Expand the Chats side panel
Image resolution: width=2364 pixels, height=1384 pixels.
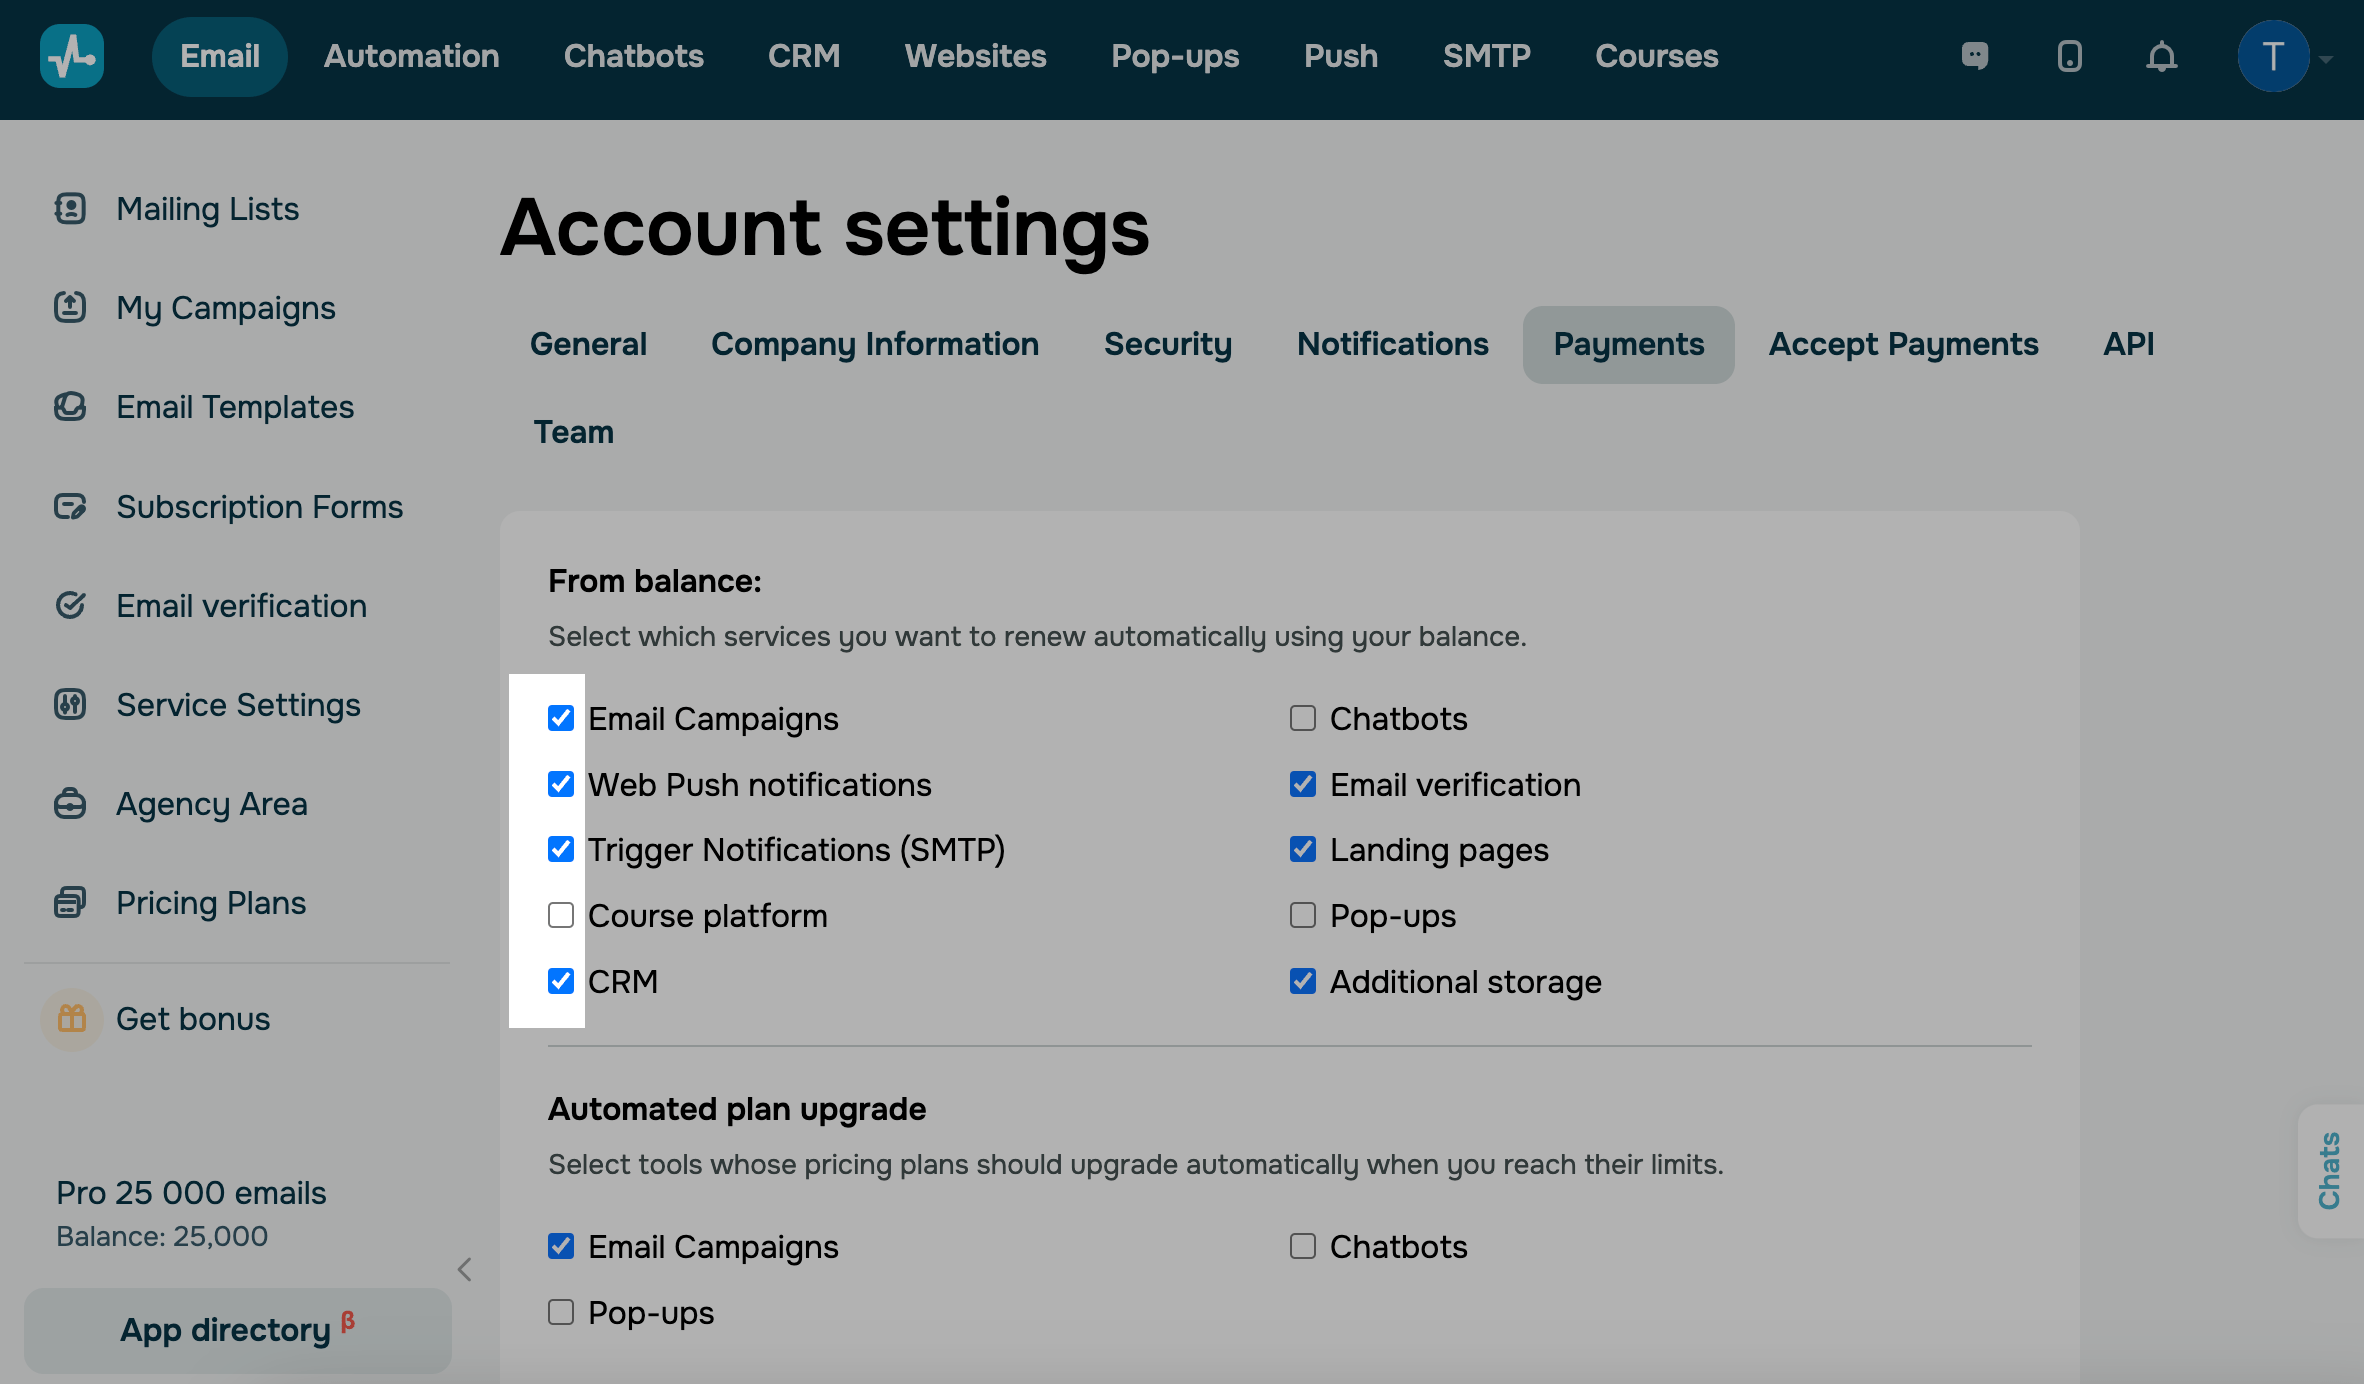coord(2330,1170)
